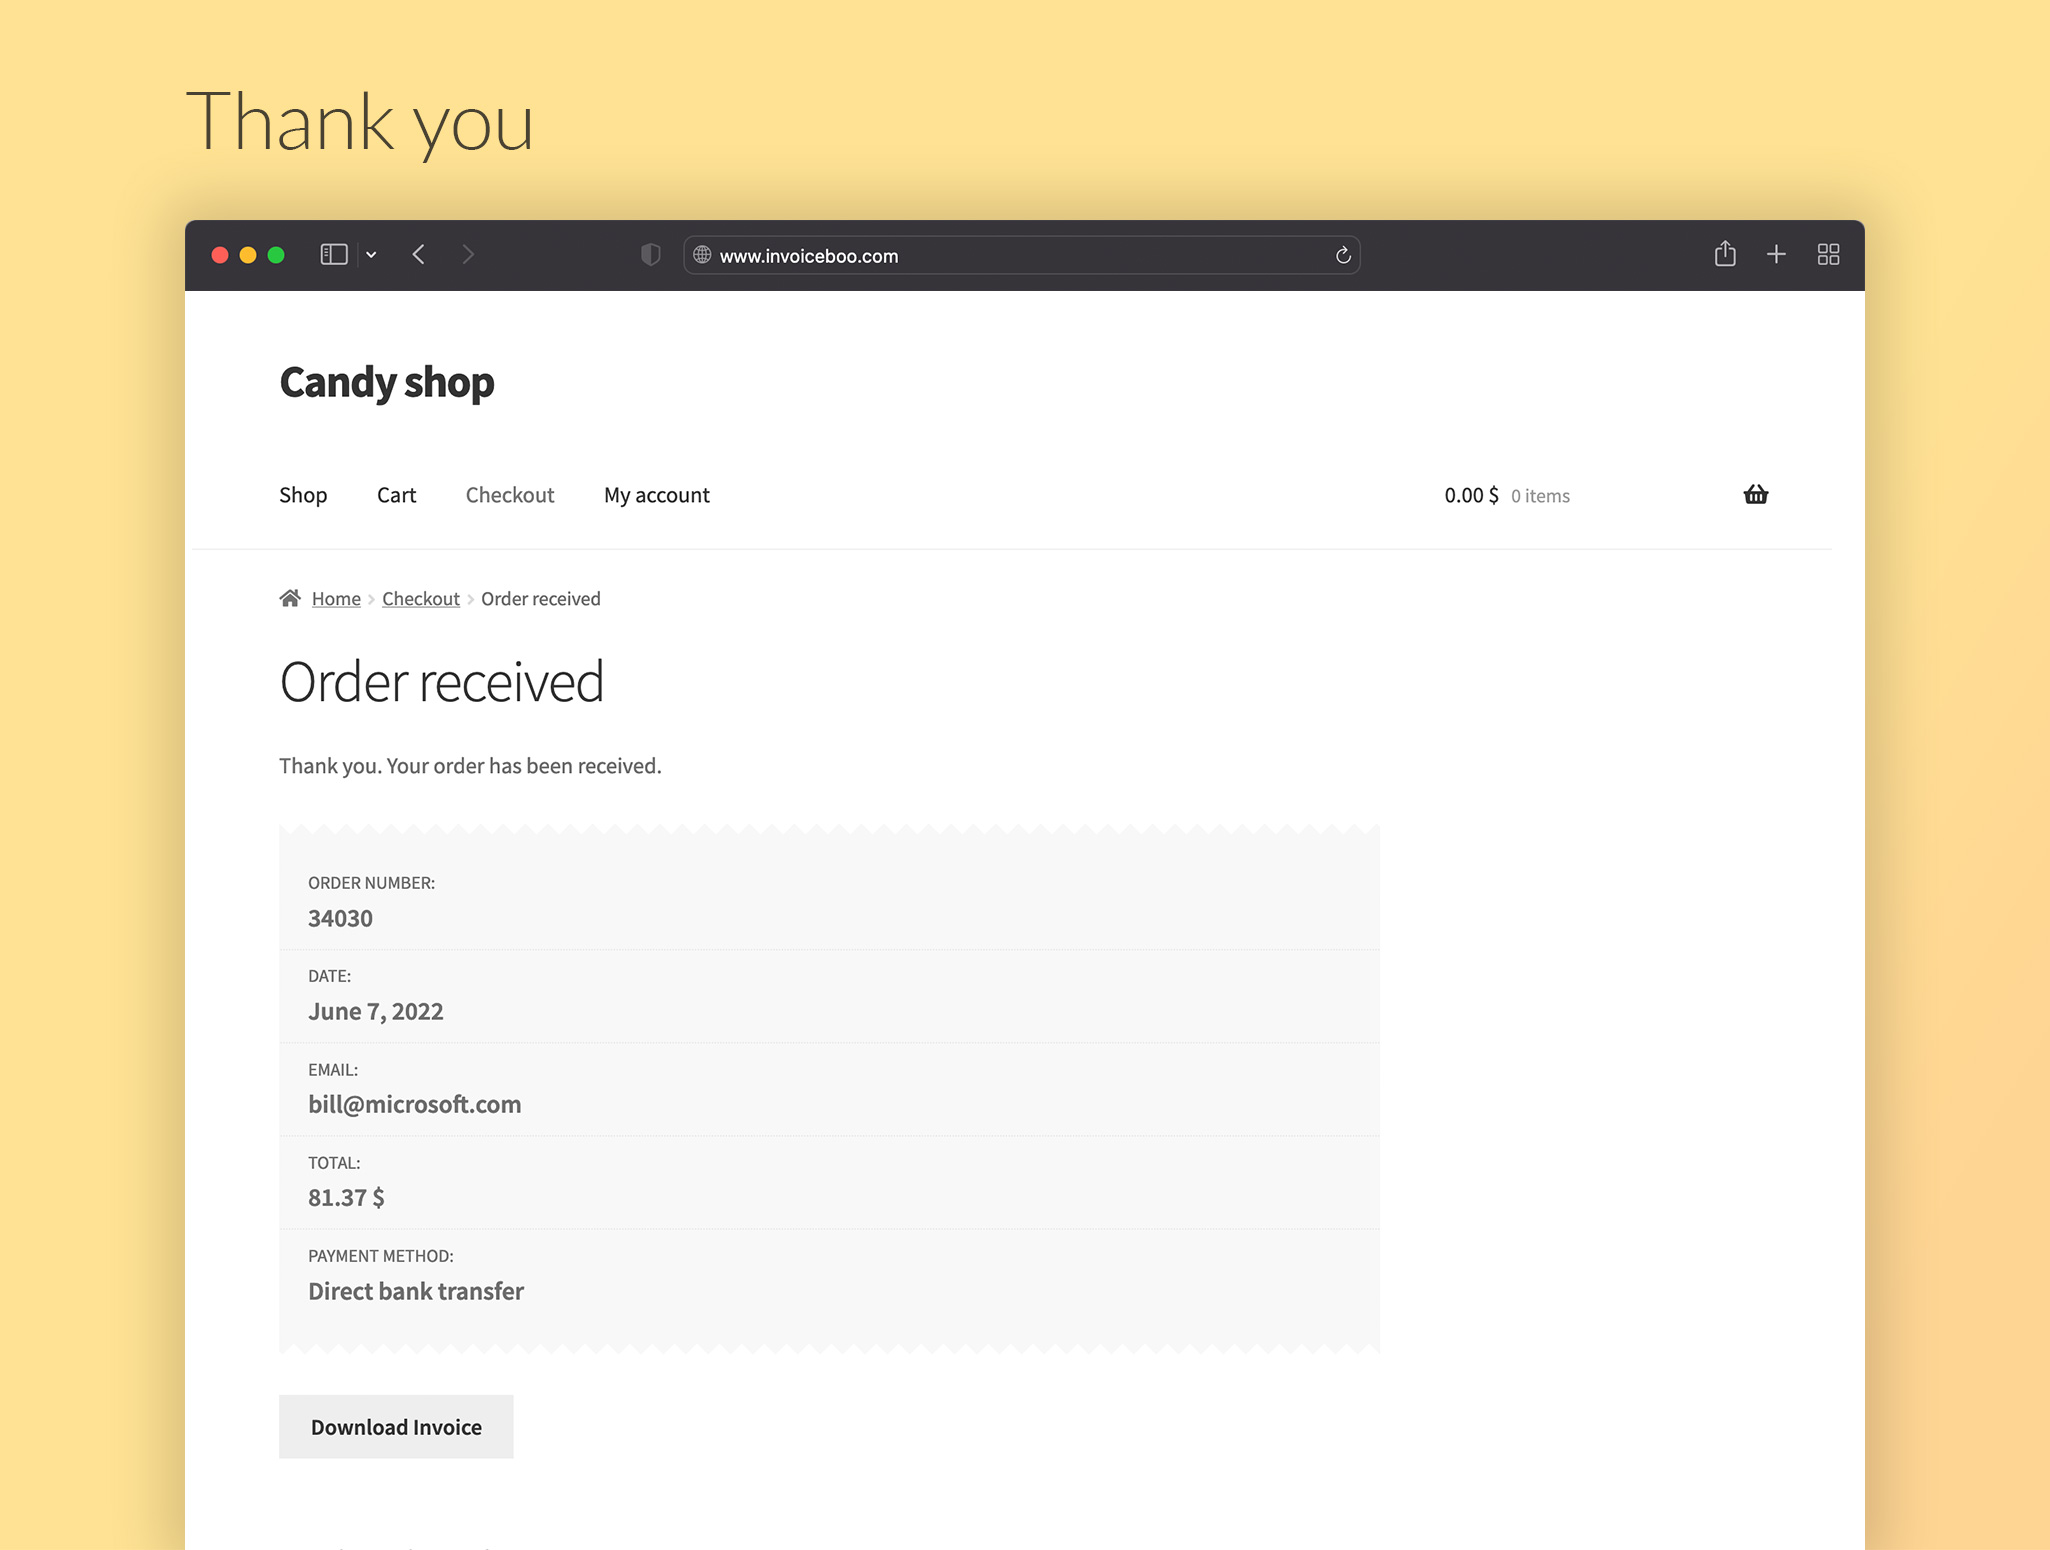
Task: Open the Shop menu item
Action: click(x=303, y=495)
